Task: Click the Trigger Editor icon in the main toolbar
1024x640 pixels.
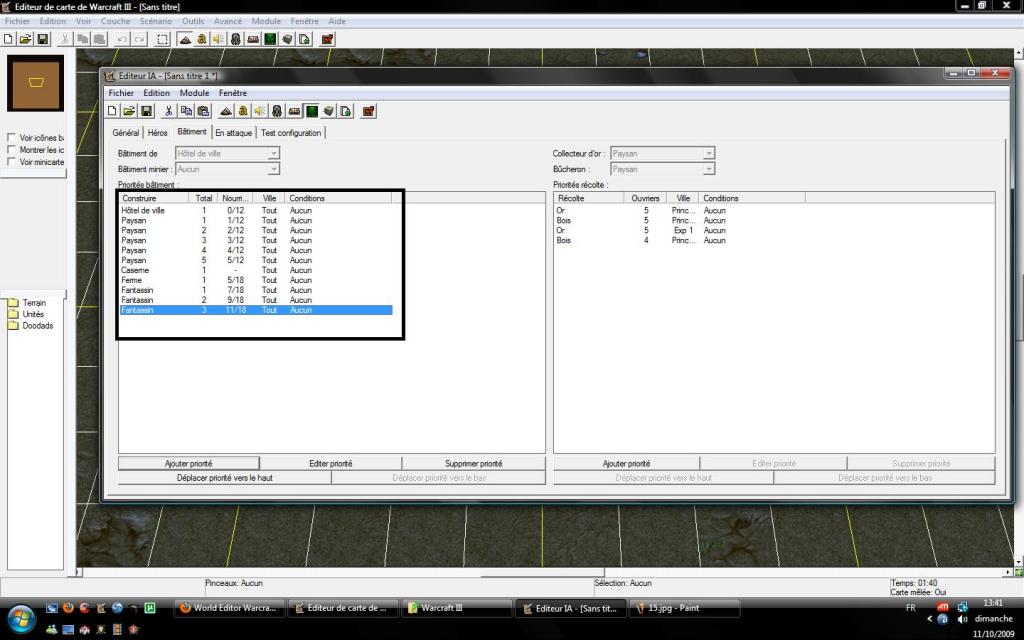Action: (202, 39)
